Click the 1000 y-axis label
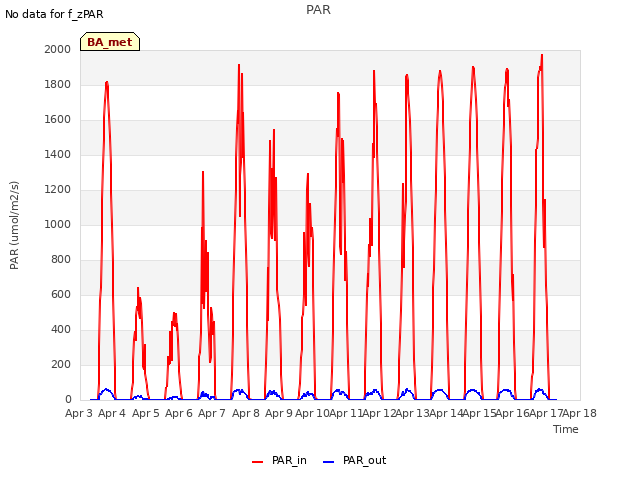Image resolution: width=640 pixels, height=480 pixels. pyautogui.click(x=58, y=224)
